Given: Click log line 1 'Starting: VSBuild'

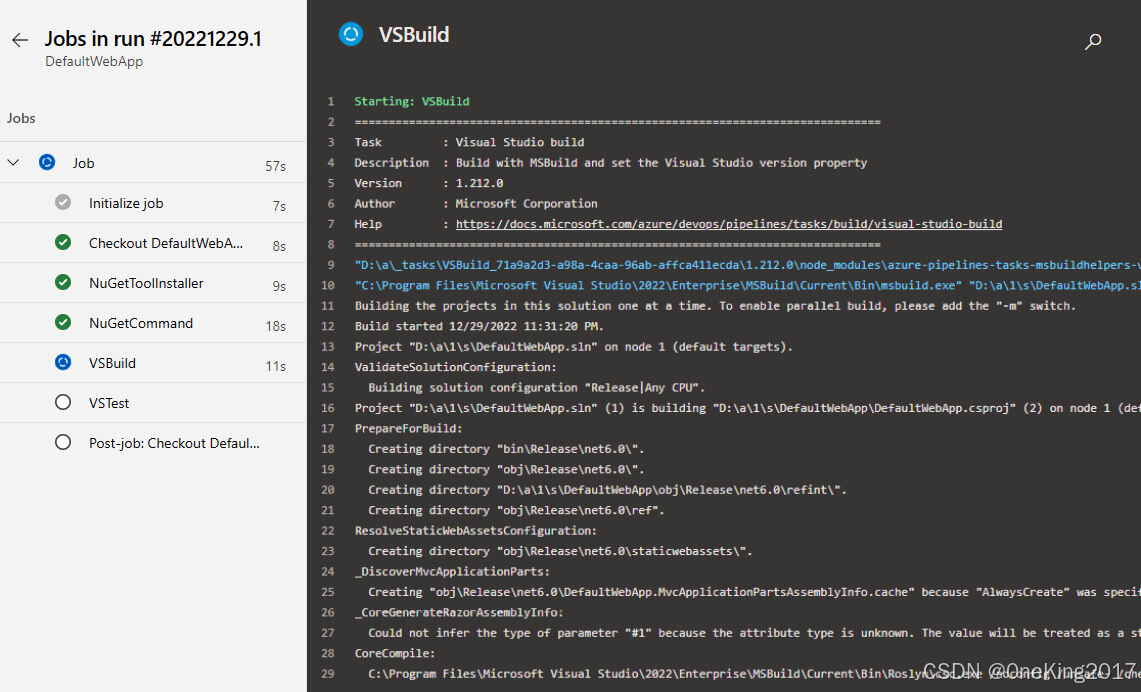Looking at the screenshot, I should coord(412,101).
